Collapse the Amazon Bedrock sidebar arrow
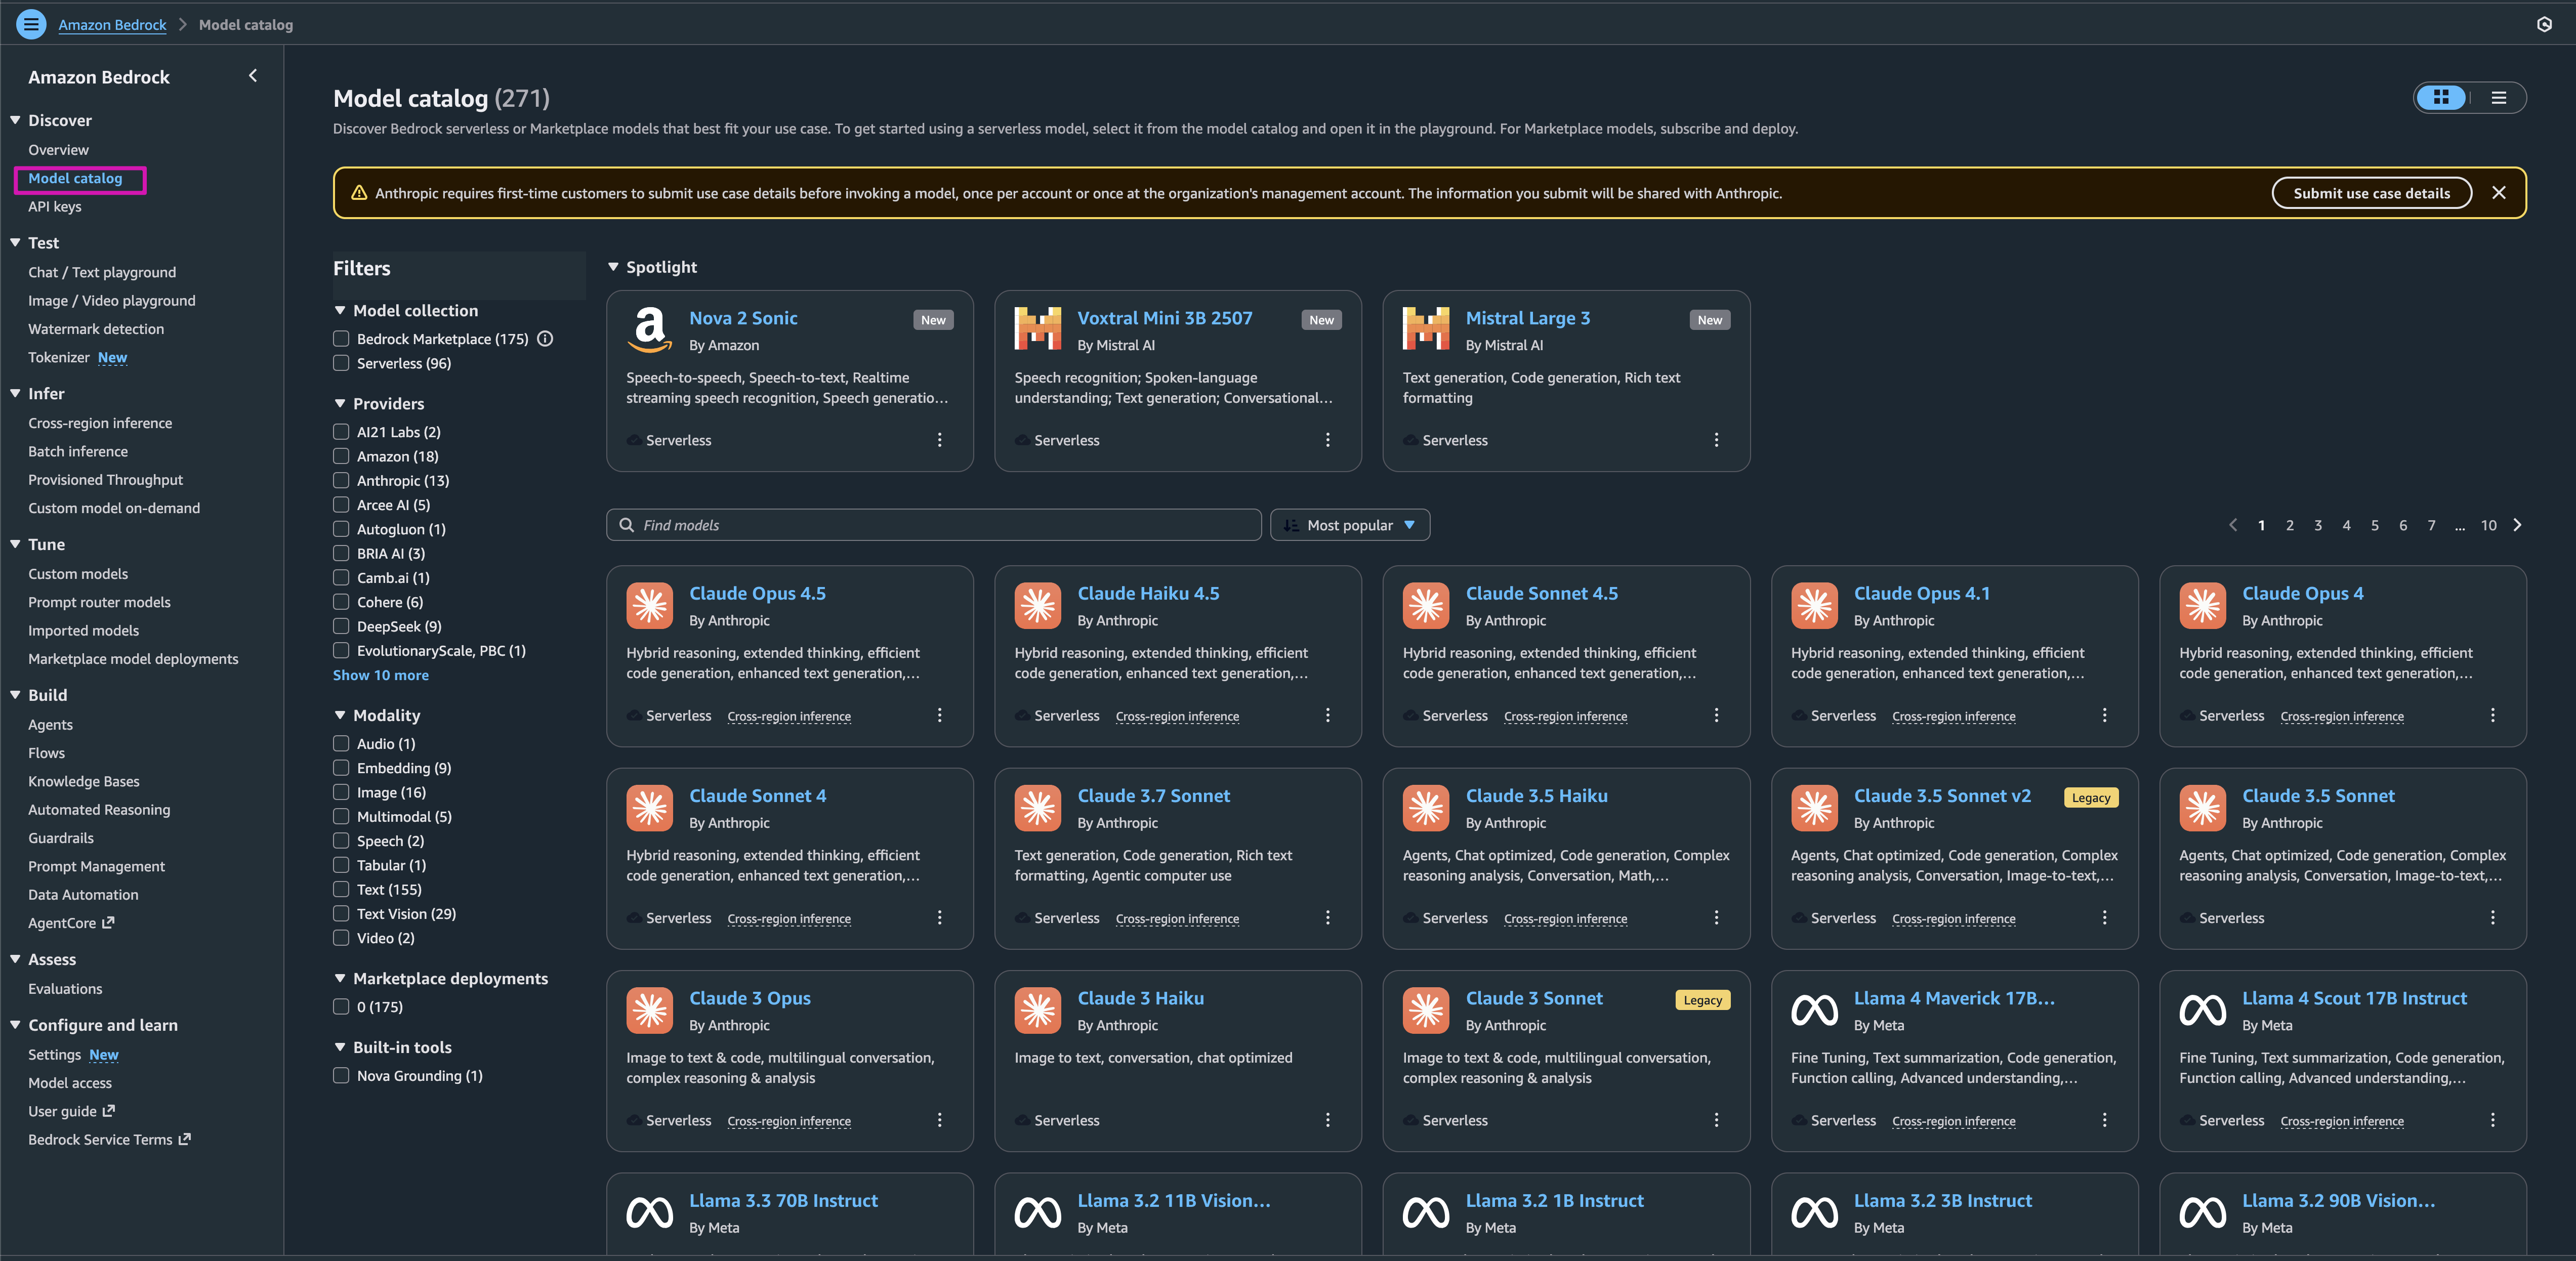2576x1261 pixels. coord(253,76)
